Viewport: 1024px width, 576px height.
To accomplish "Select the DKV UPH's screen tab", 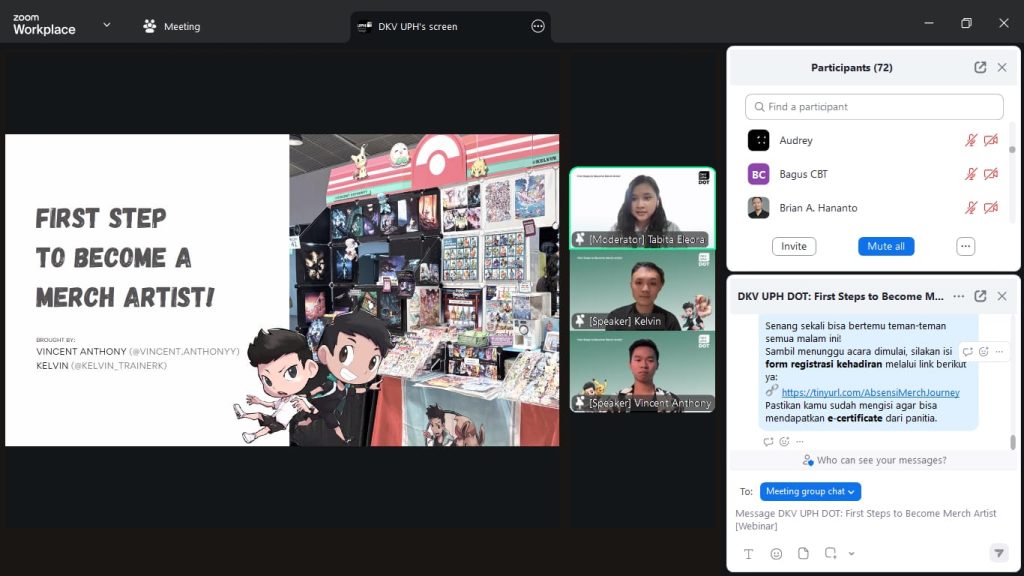I will coord(417,26).
